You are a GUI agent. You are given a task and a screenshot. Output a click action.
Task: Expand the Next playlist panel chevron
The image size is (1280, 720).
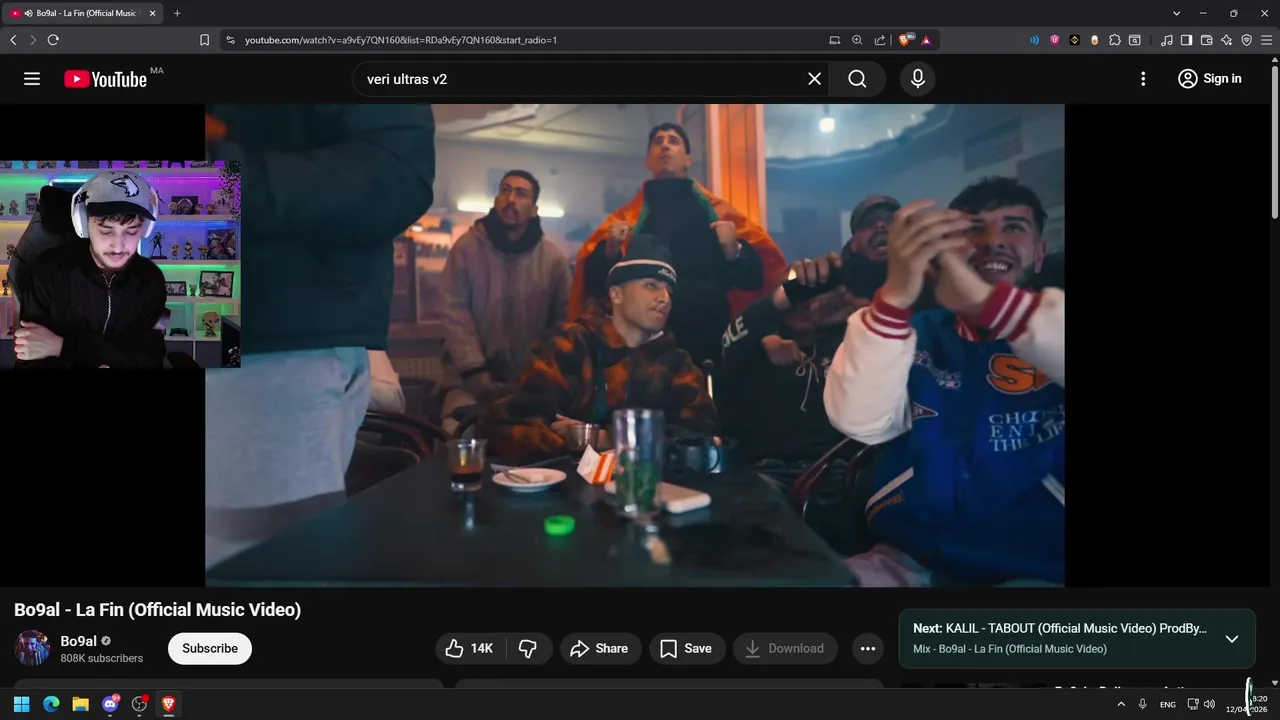1232,638
